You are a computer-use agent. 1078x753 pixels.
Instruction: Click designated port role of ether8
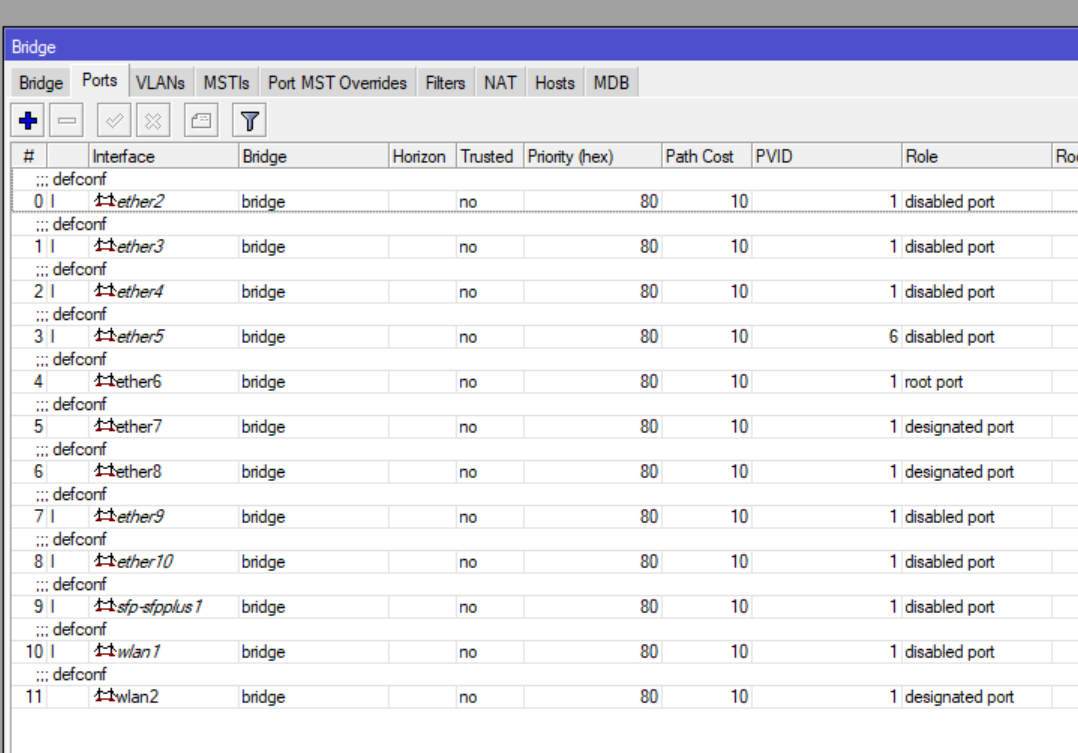[x=959, y=472]
